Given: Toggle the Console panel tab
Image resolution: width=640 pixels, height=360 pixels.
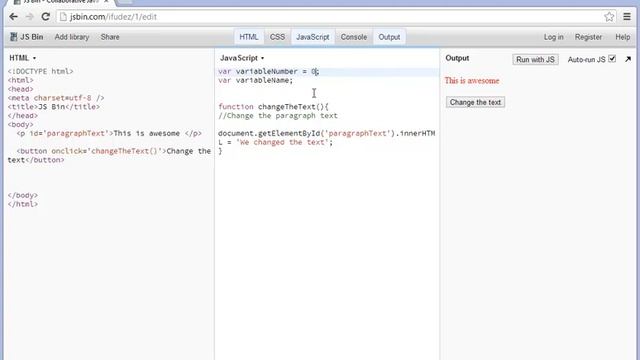Looking at the screenshot, I should pyautogui.click(x=354, y=37).
